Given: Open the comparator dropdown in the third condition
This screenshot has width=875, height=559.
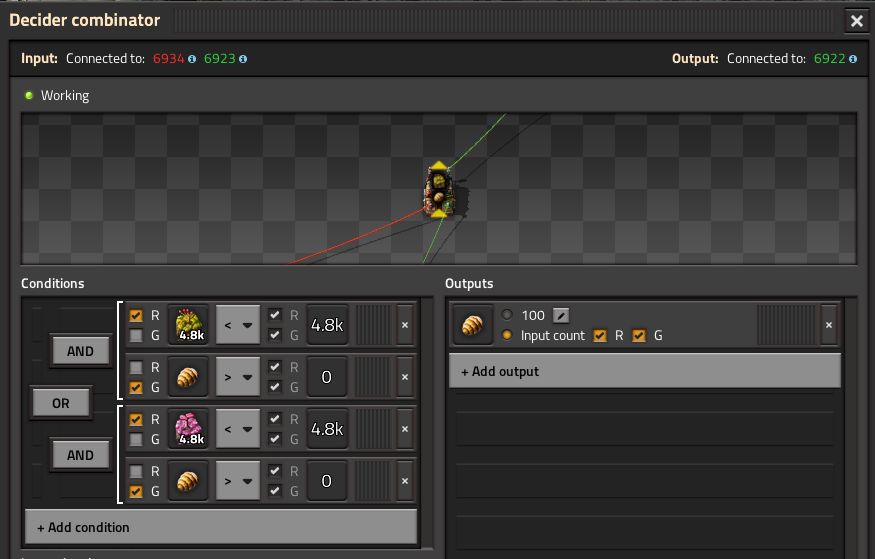Looking at the screenshot, I should (238, 429).
